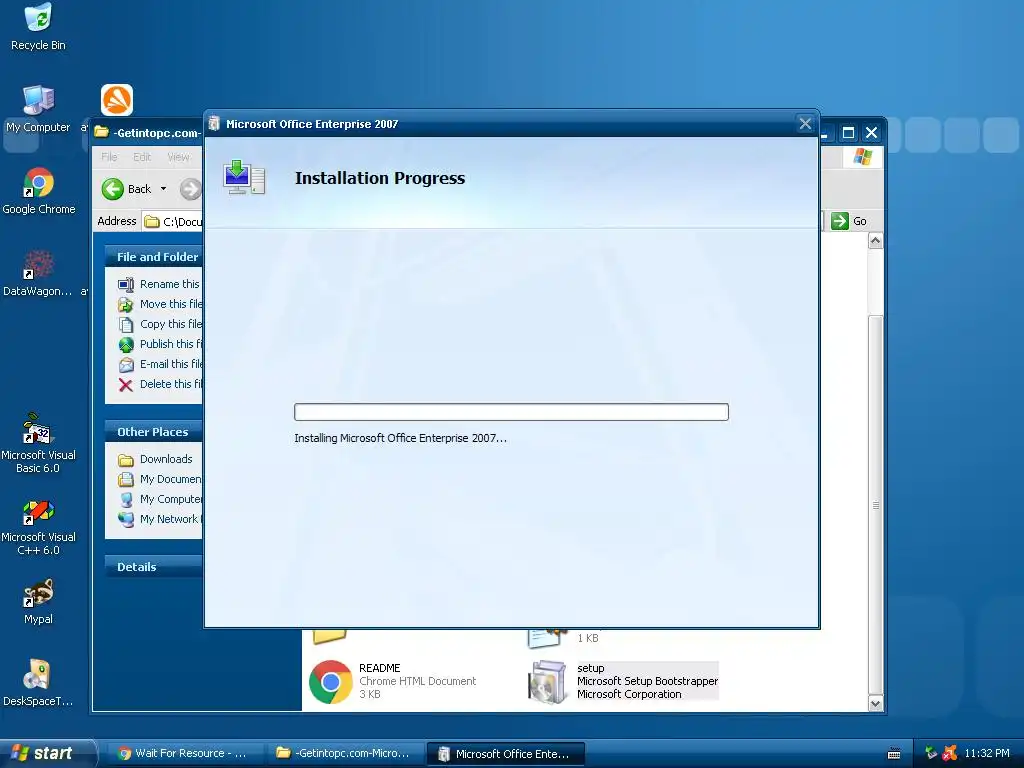Open the File menu in Explorer window
This screenshot has width=1024, height=768.
[x=109, y=157]
